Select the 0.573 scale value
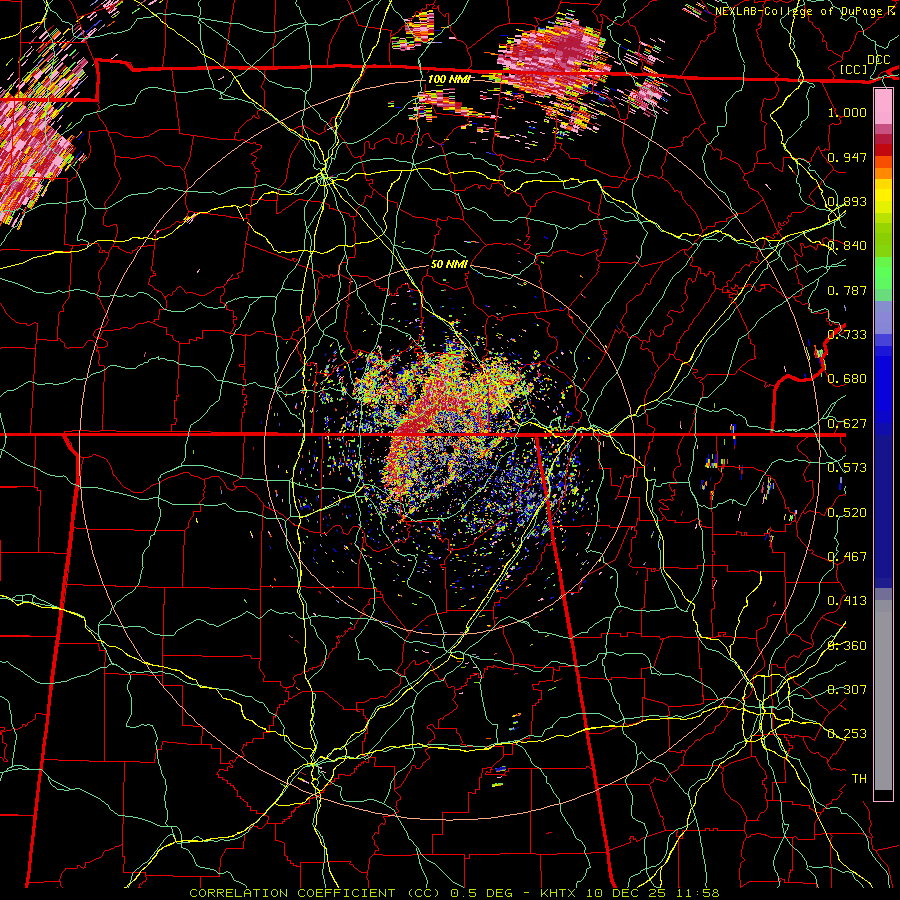Image resolution: width=900 pixels, height=900 pixels. 847,468
